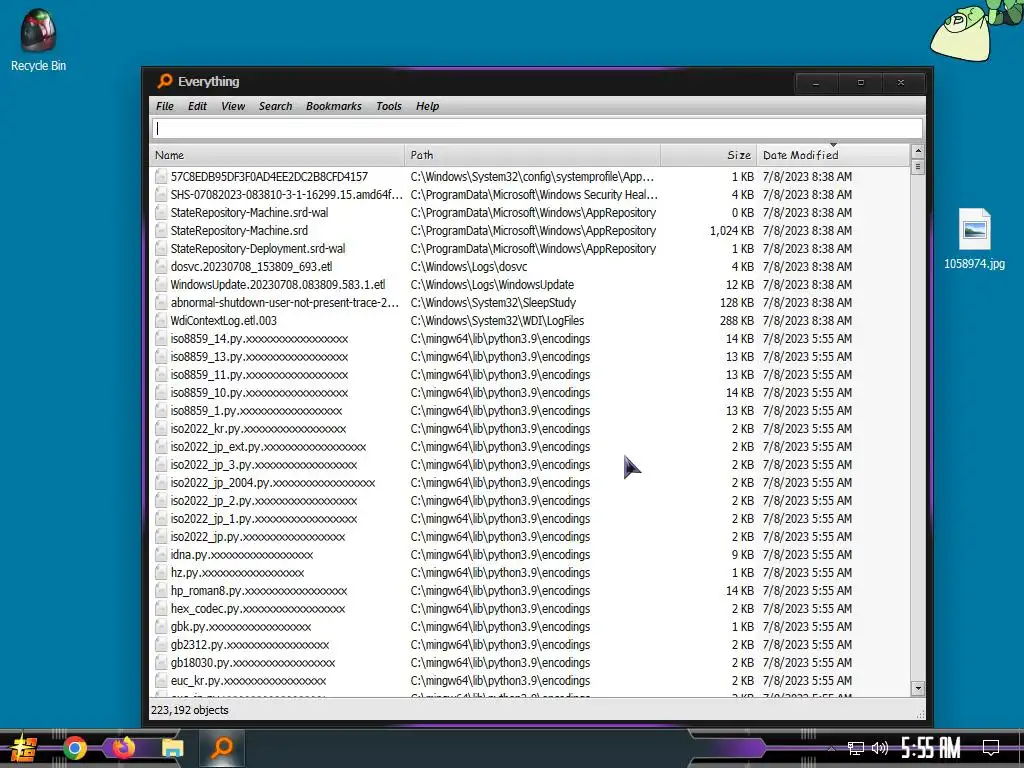Screen dimensions: 1024x768
Task: Launch Firefox from the taskbar
Action: 123,747
